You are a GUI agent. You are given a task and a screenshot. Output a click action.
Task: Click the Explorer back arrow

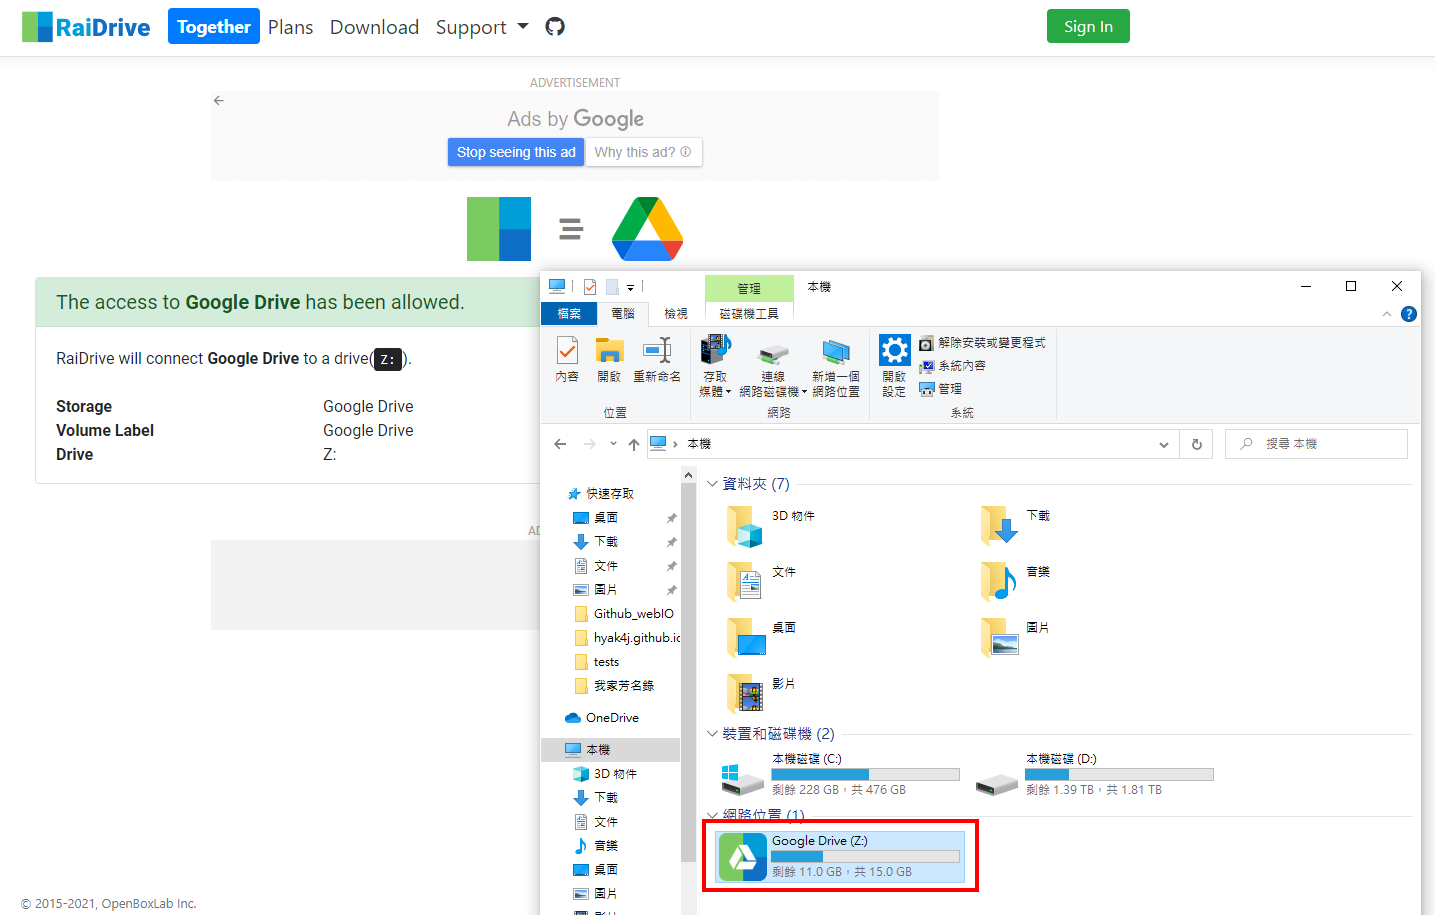click(x=560, y=444)
